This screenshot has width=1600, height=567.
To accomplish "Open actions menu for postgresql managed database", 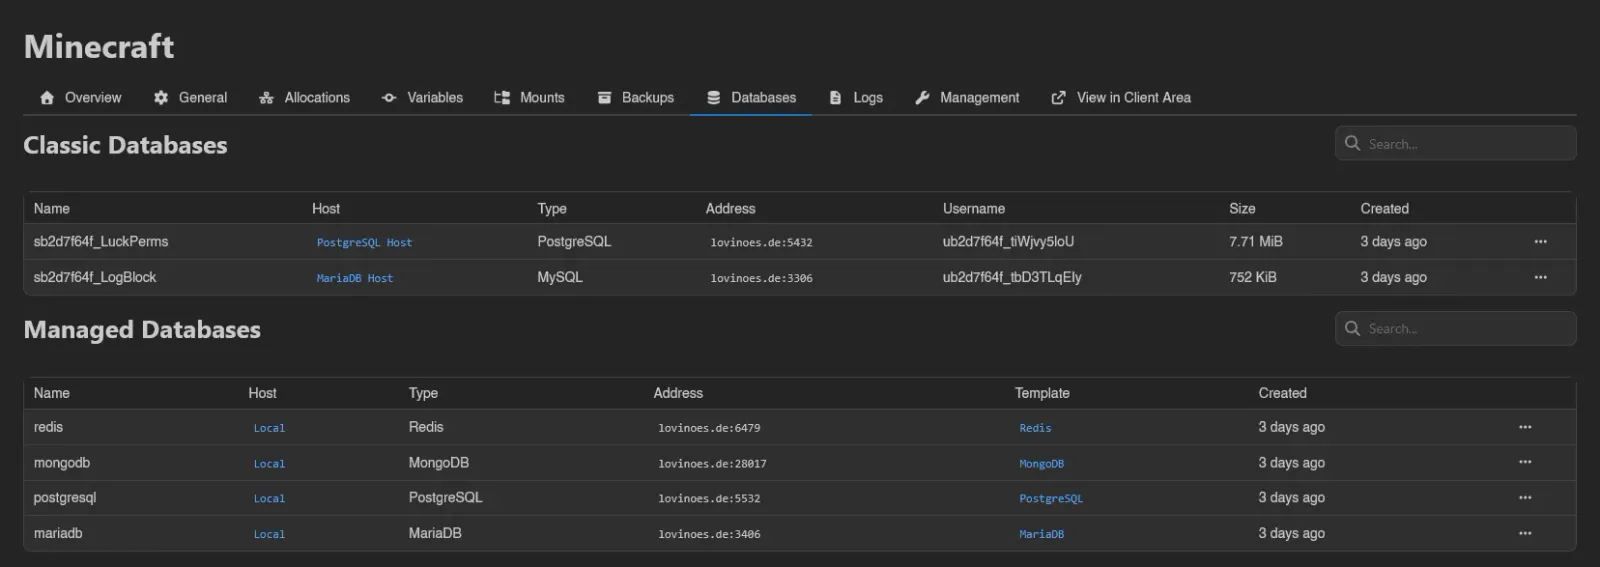I will point(1525,497).
